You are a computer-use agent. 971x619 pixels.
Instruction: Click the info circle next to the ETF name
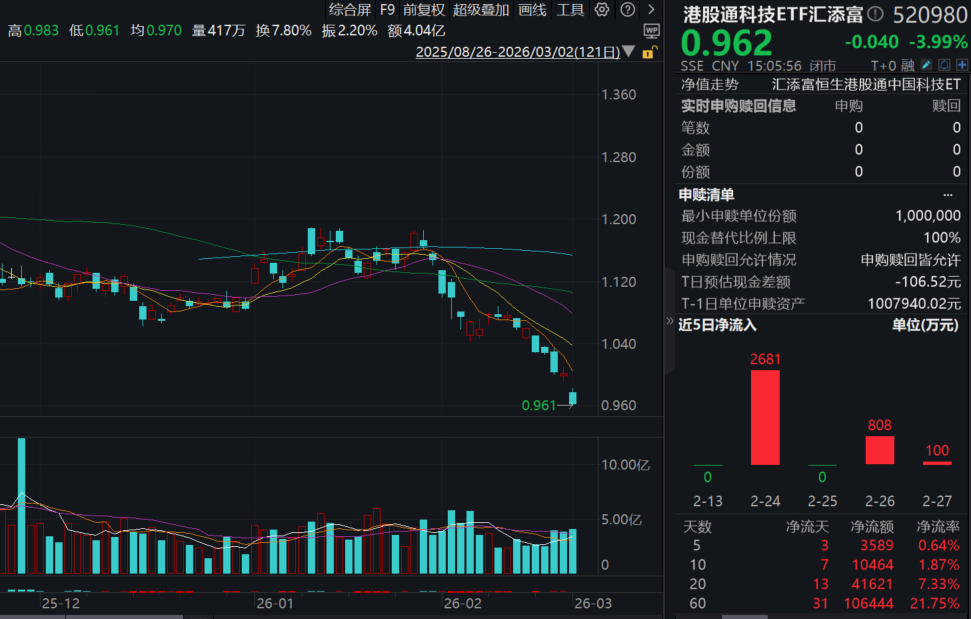pyautogui.click(x=875, y=14)
